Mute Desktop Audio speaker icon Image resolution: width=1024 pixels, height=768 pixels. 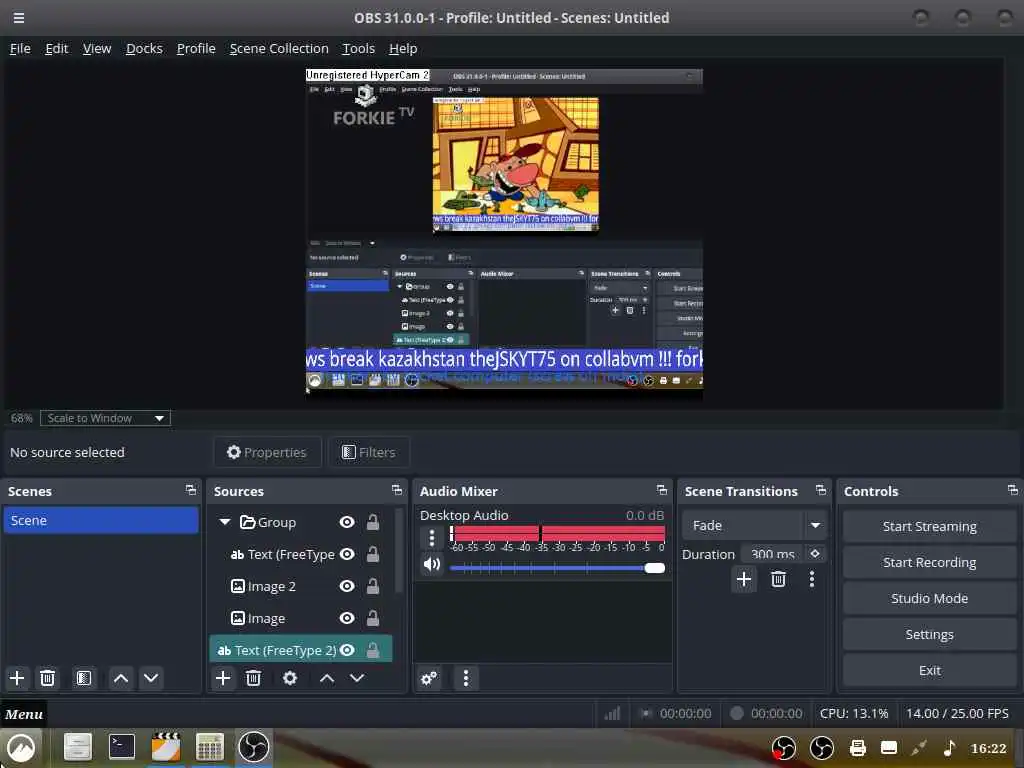(x=432, y=564)
